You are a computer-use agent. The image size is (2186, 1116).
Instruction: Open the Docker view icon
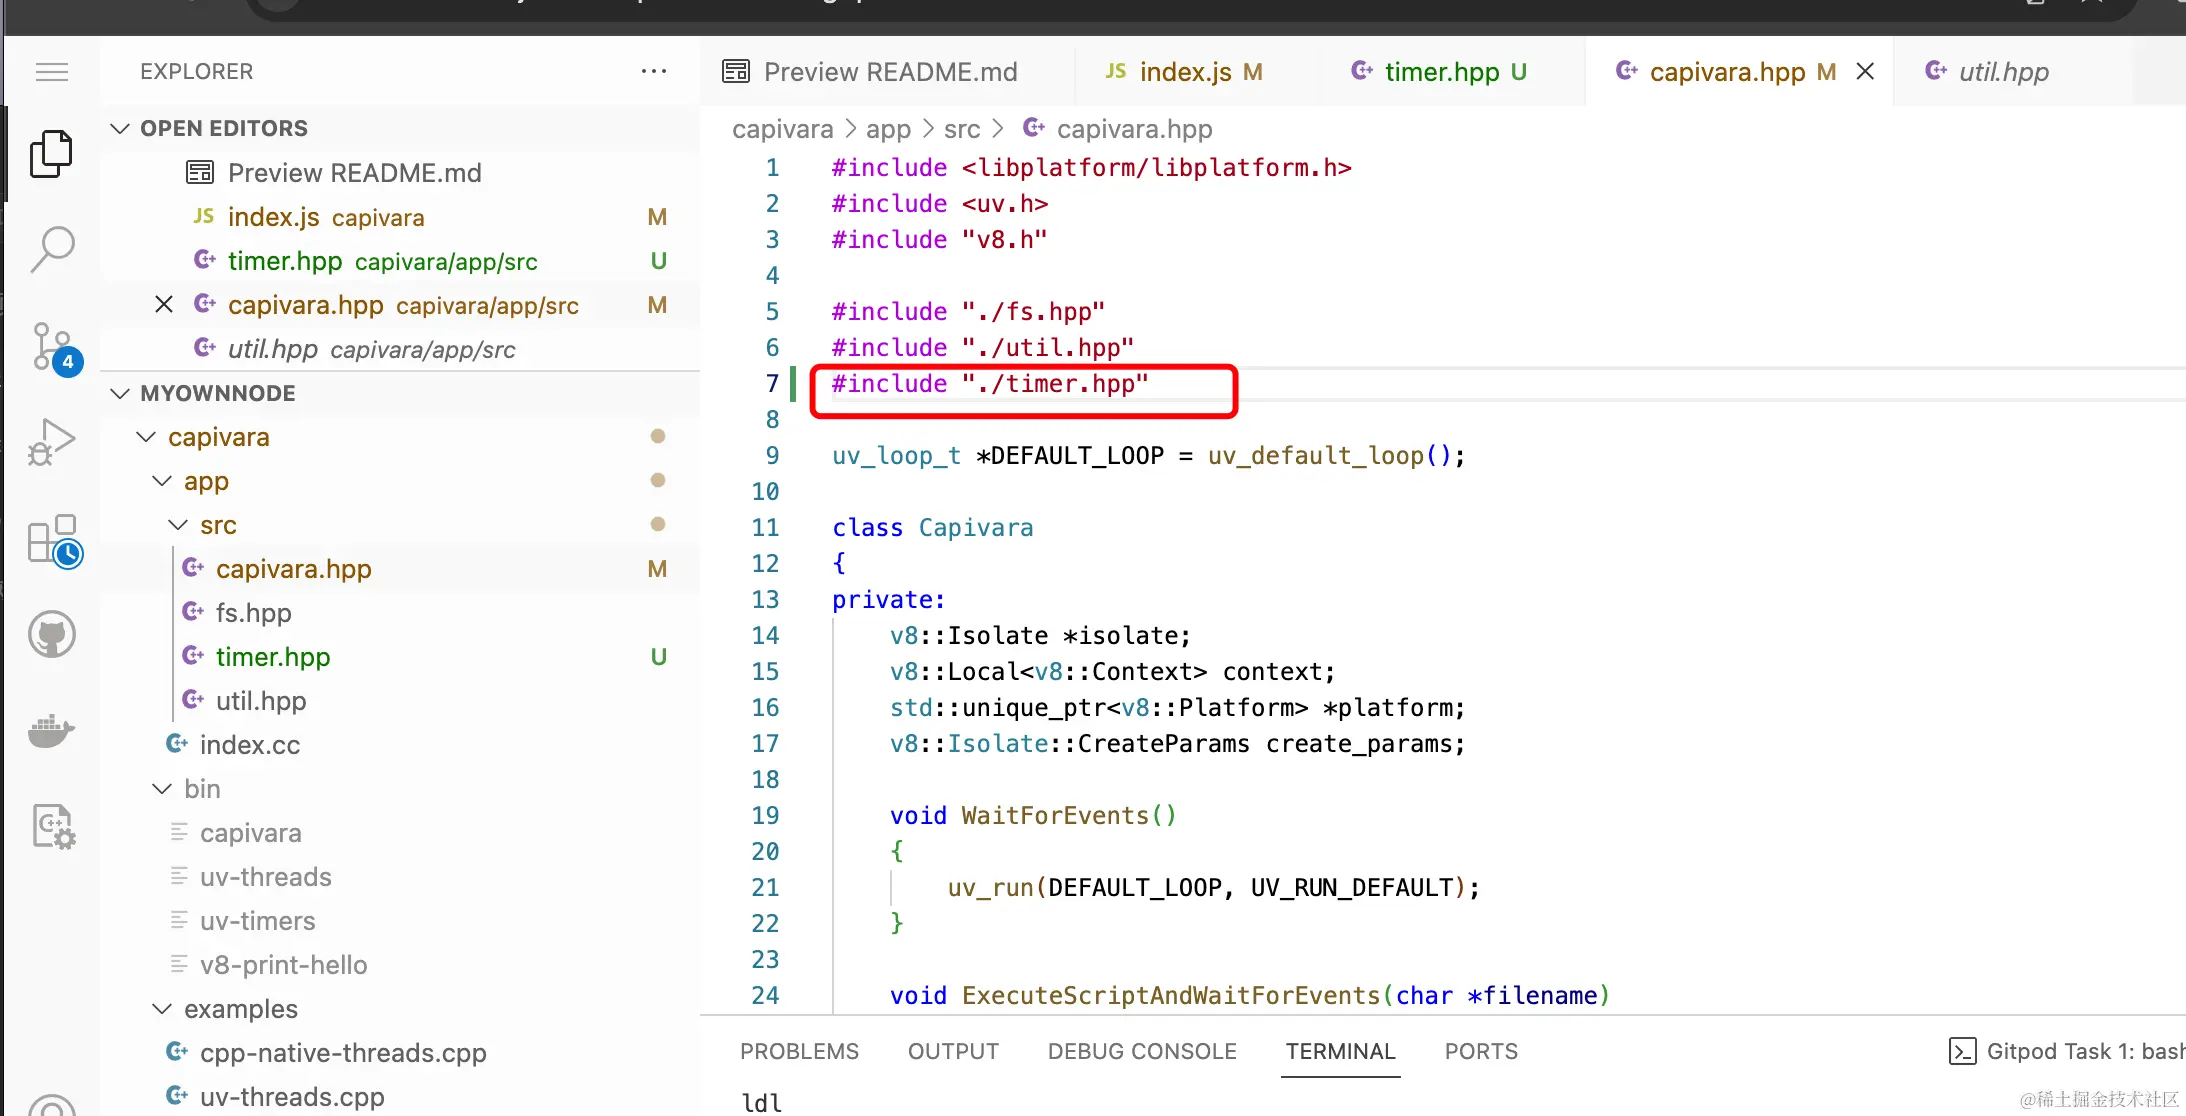point(51,731)
